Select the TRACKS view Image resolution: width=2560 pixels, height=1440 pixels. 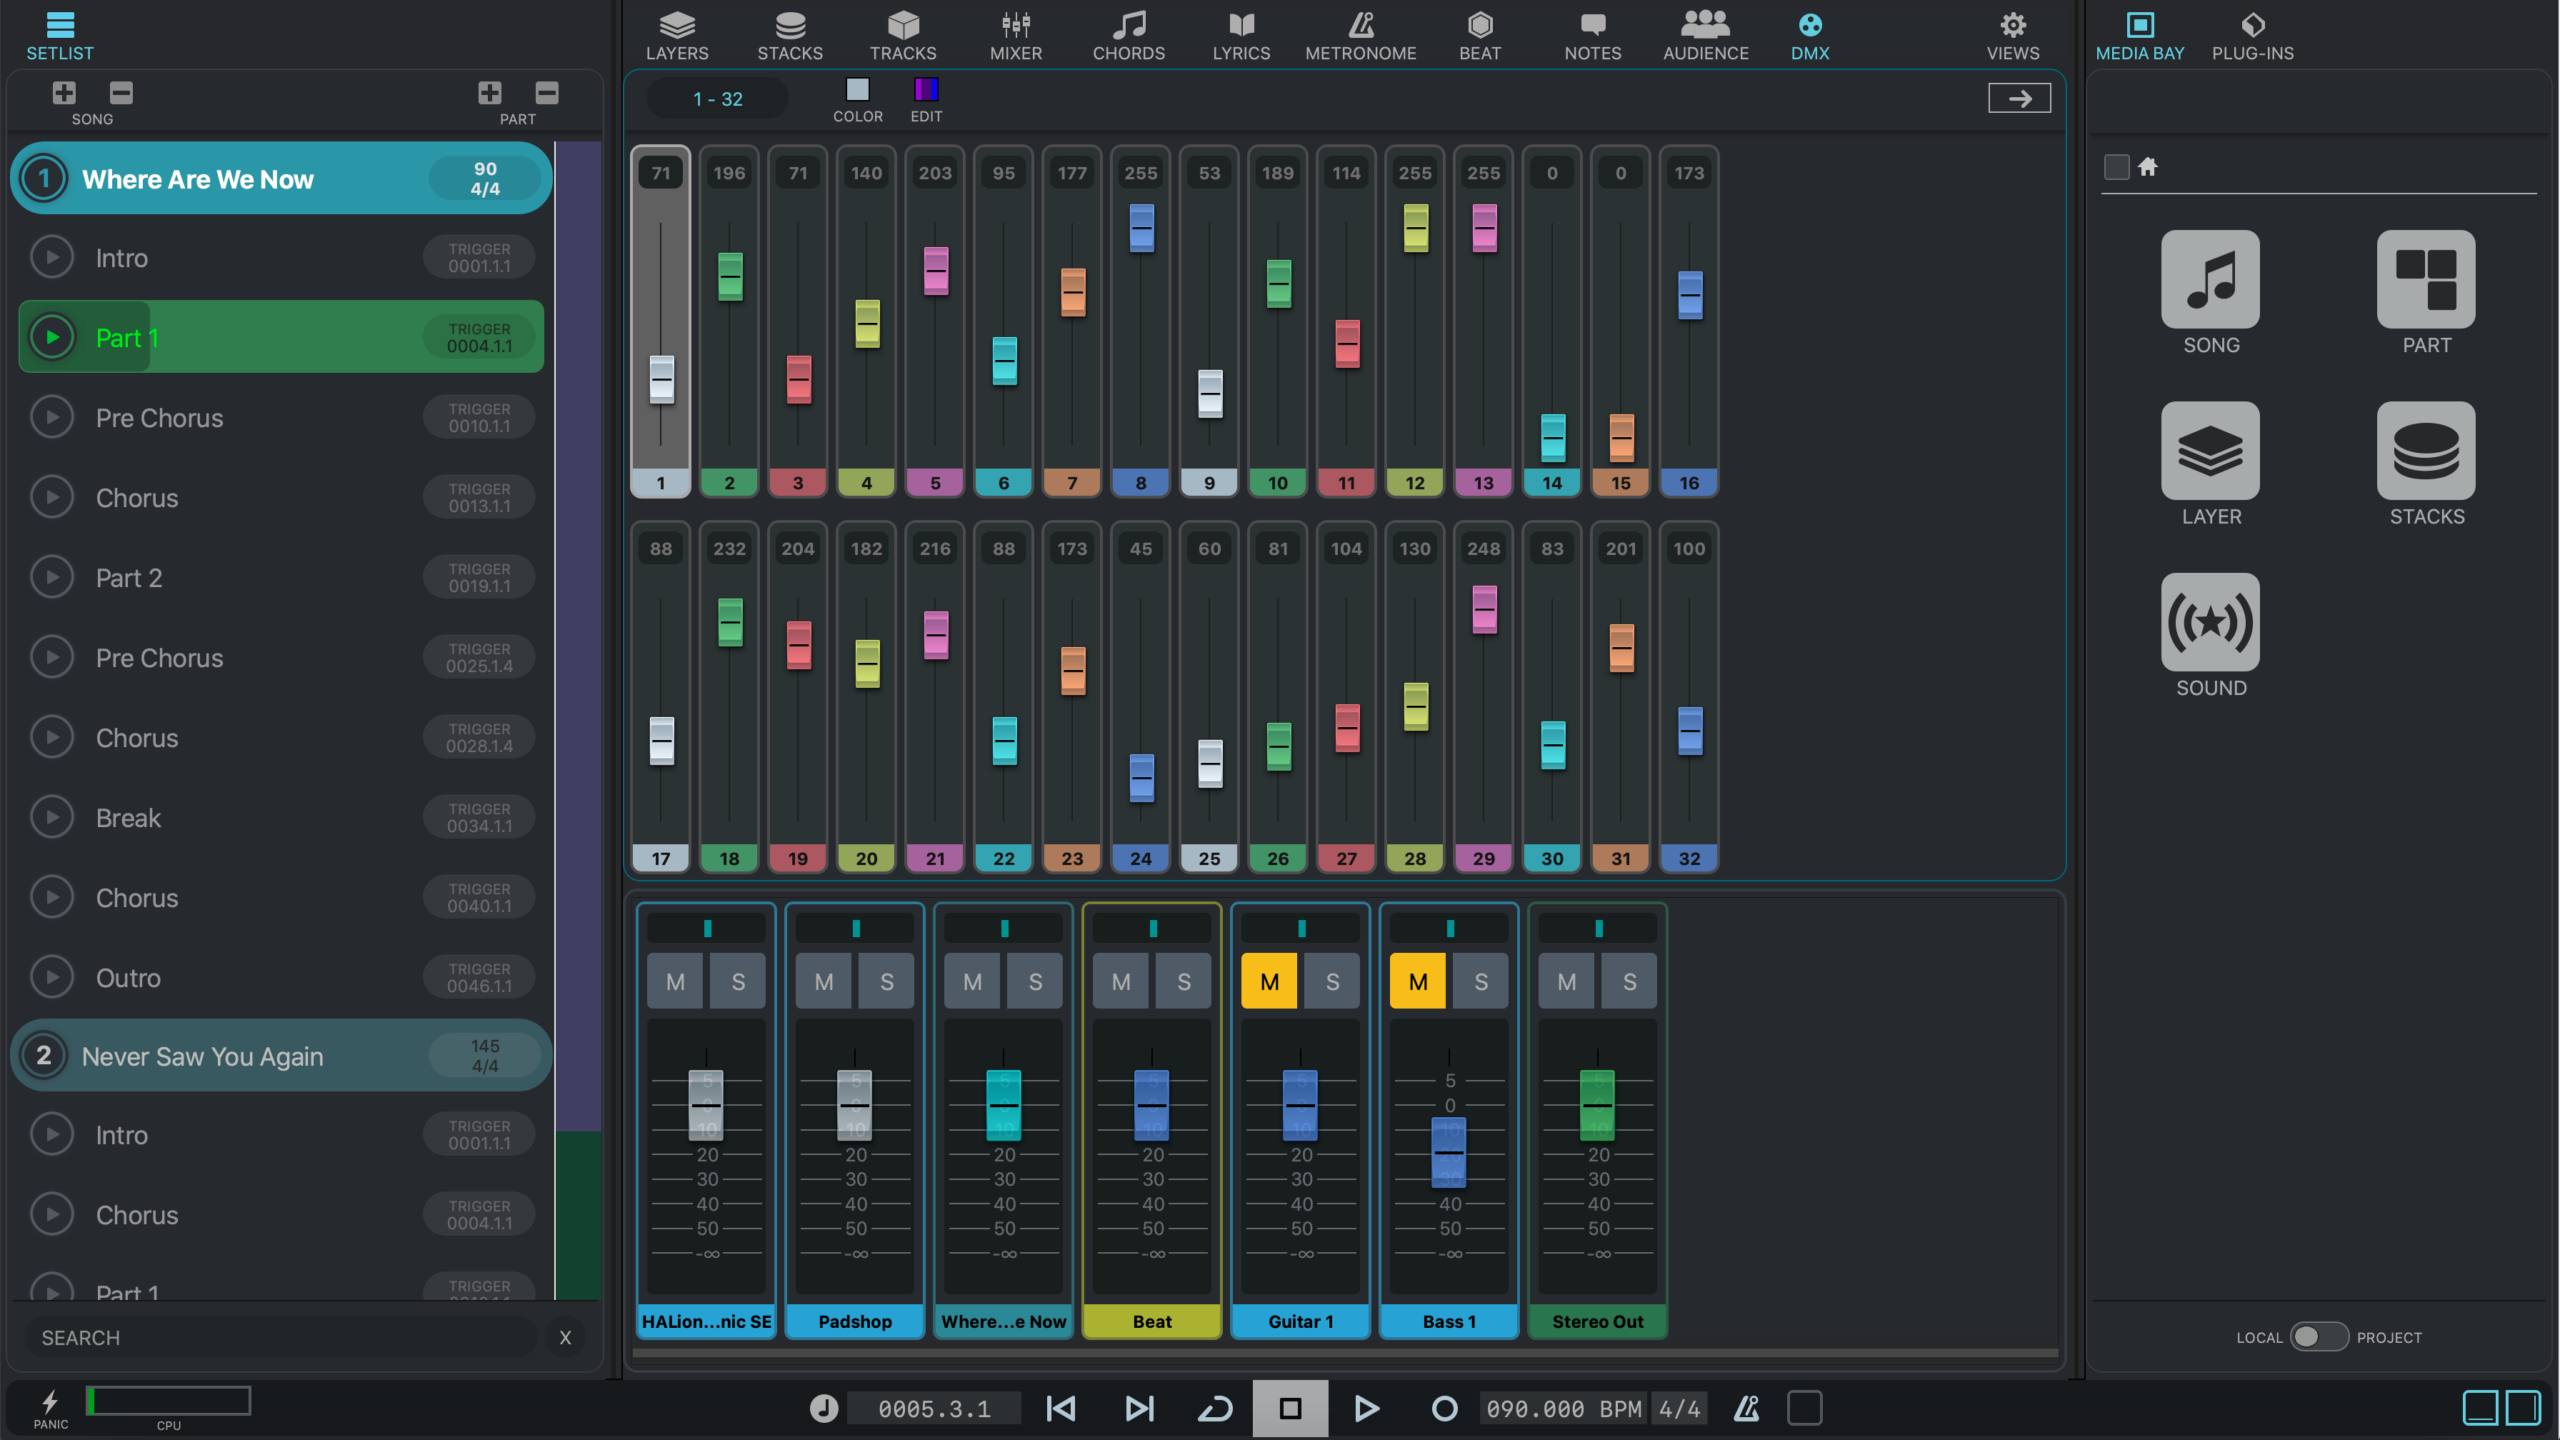tap(902, 35)
